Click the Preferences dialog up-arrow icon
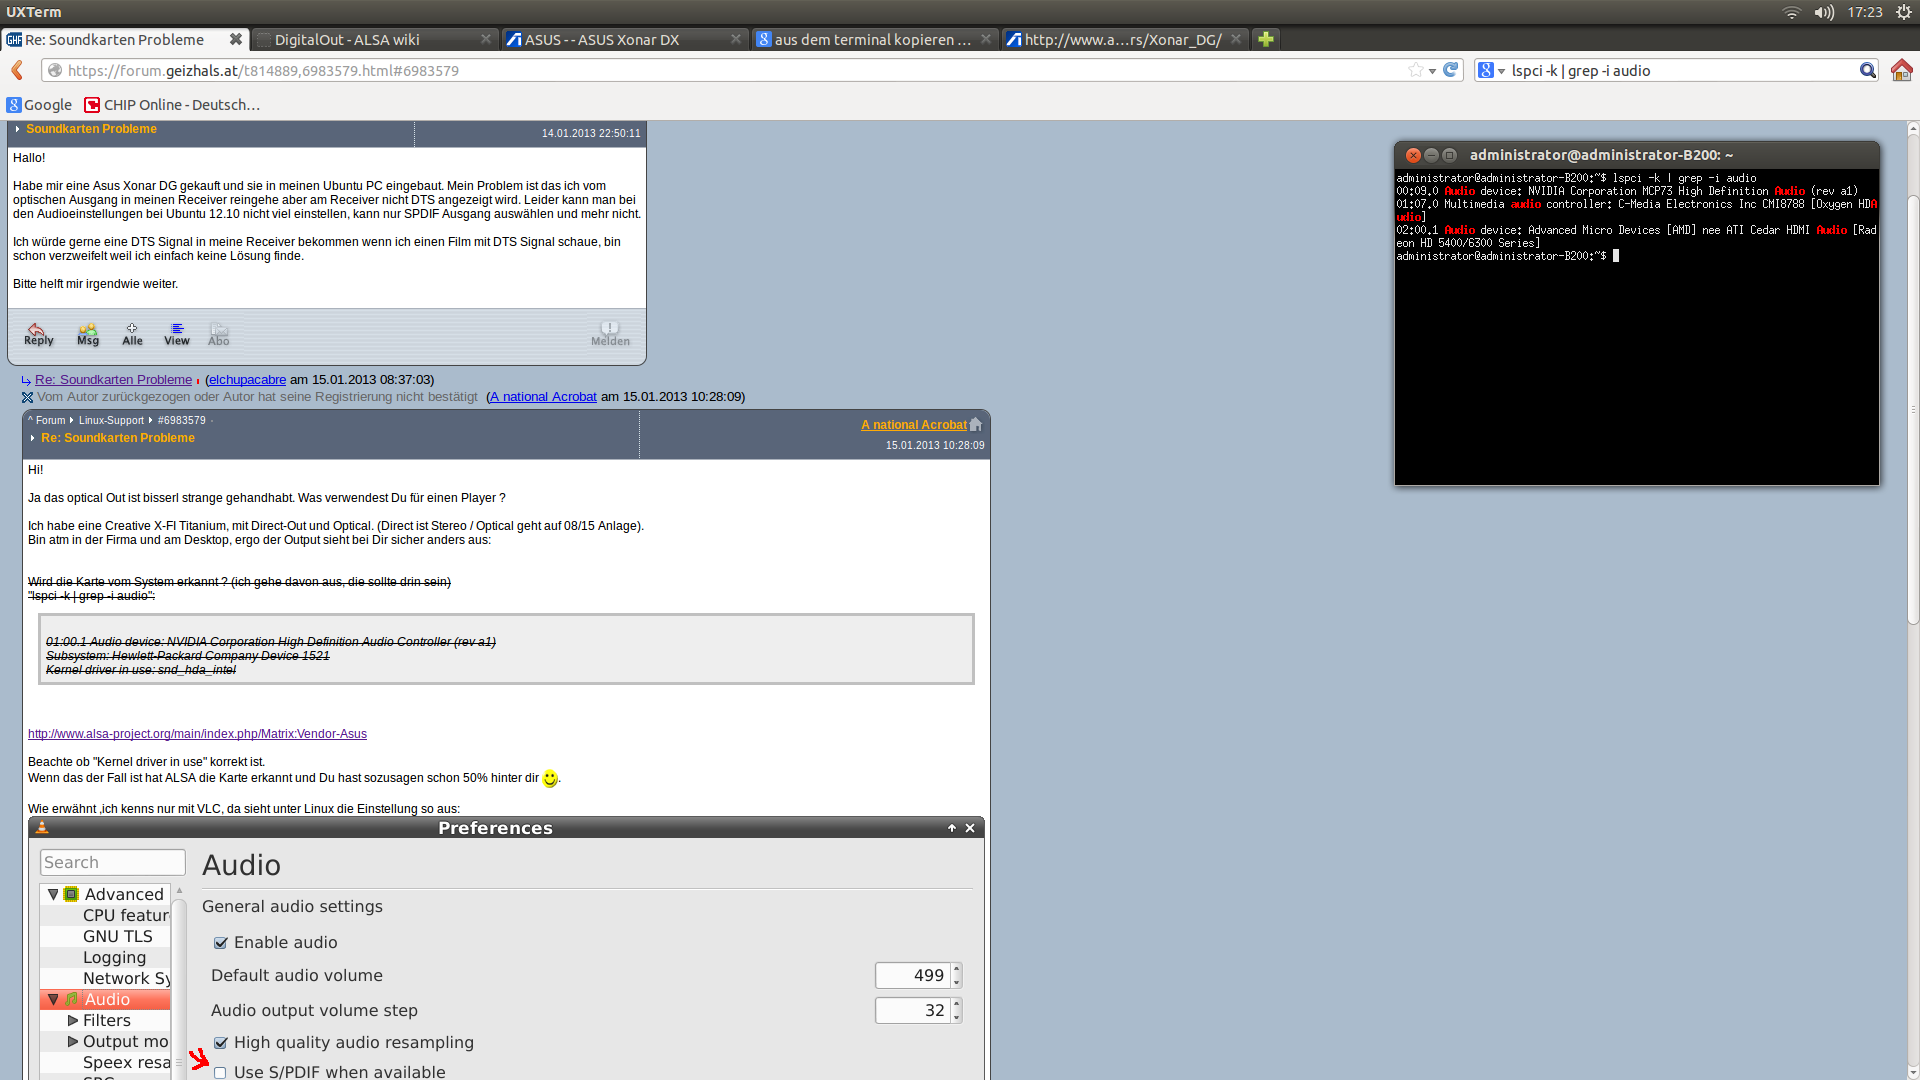Screen dimensions: 1920x1080 point(952,828)
